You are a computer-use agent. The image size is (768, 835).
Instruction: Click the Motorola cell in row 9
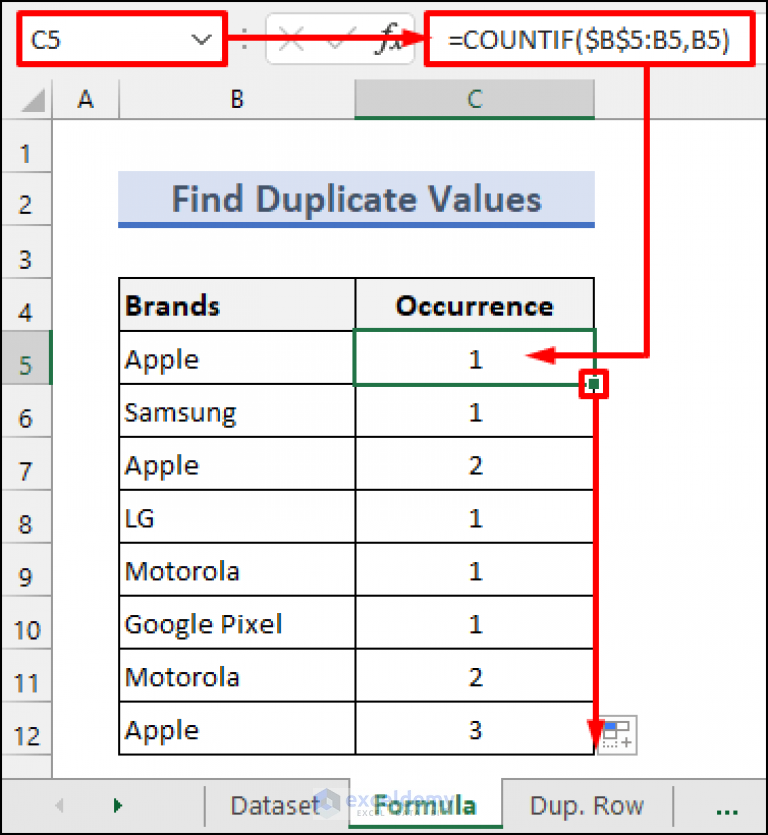coord(237,570)
